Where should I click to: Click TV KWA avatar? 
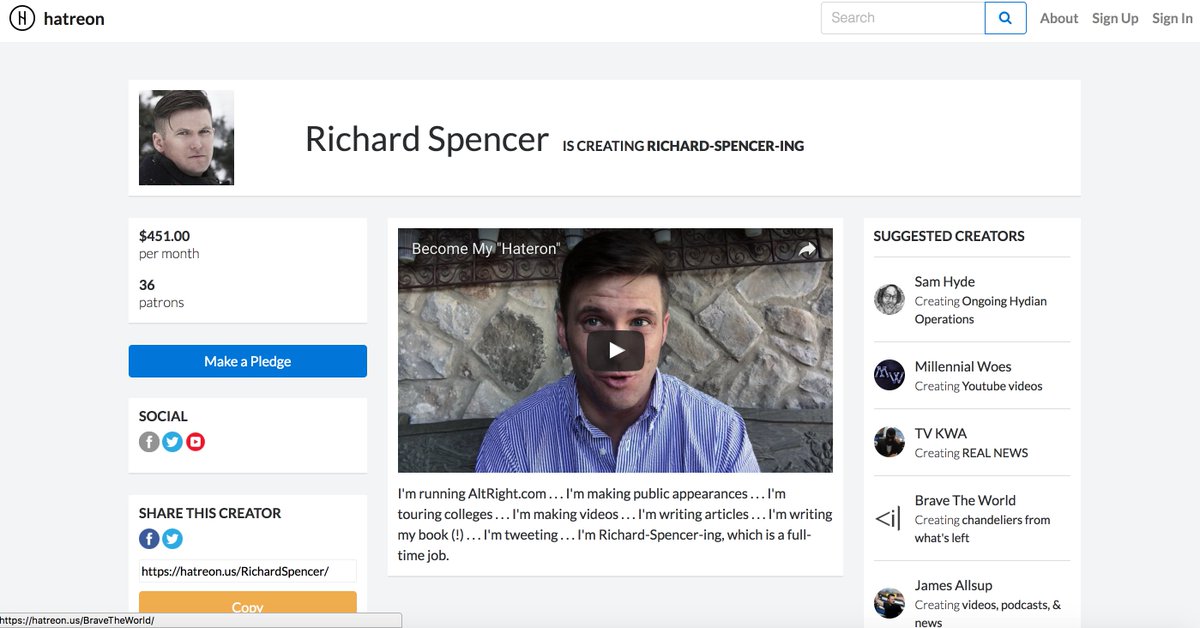click(889, 442)
